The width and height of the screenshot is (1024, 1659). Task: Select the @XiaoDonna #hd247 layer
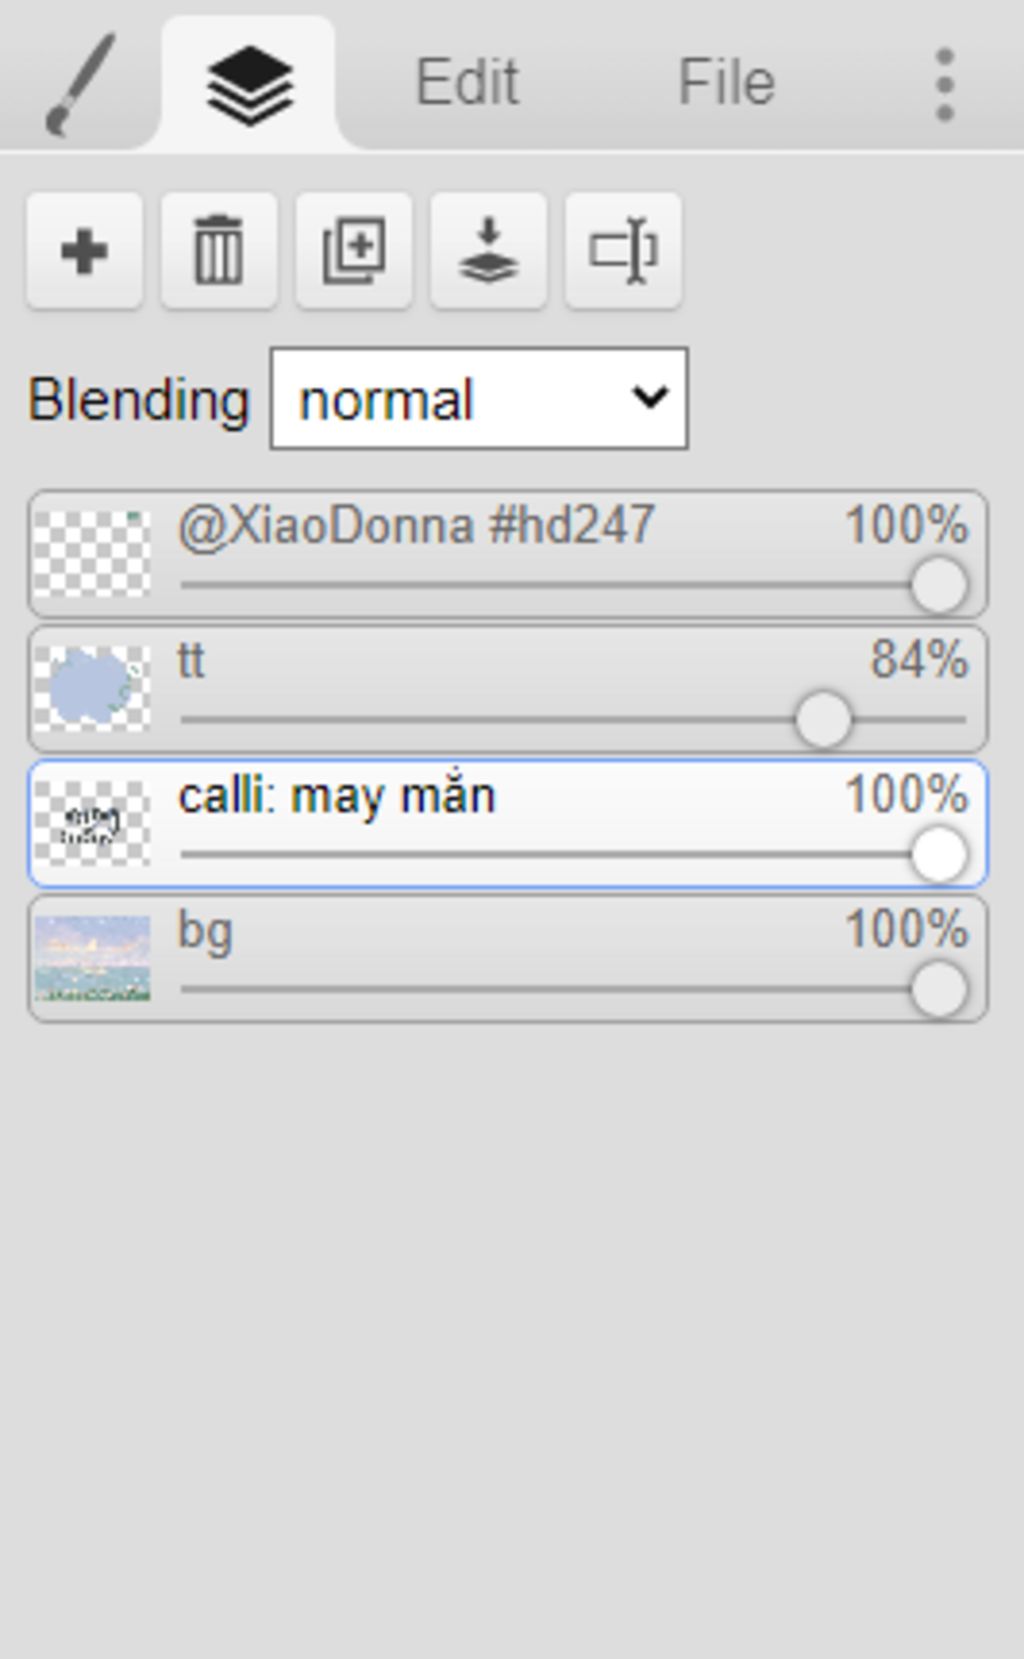point(508,554)
